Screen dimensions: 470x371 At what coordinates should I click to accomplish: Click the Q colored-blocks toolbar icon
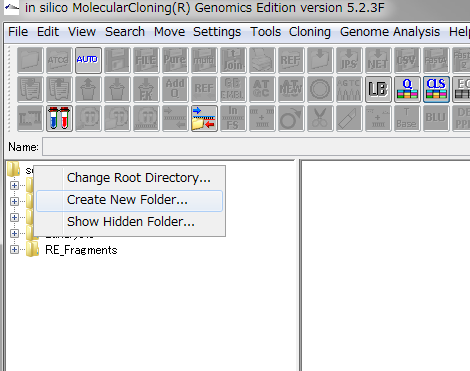point(407,89)
